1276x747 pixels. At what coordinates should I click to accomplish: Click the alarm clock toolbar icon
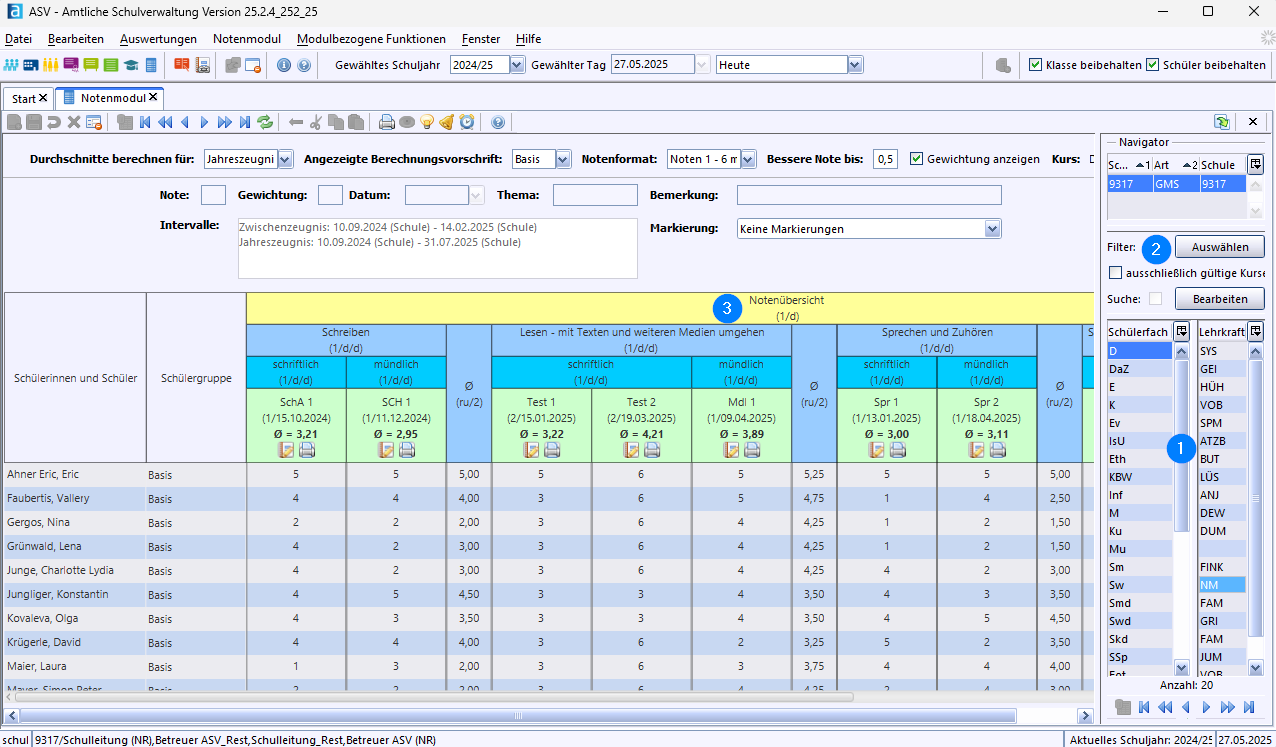point(467,122)
